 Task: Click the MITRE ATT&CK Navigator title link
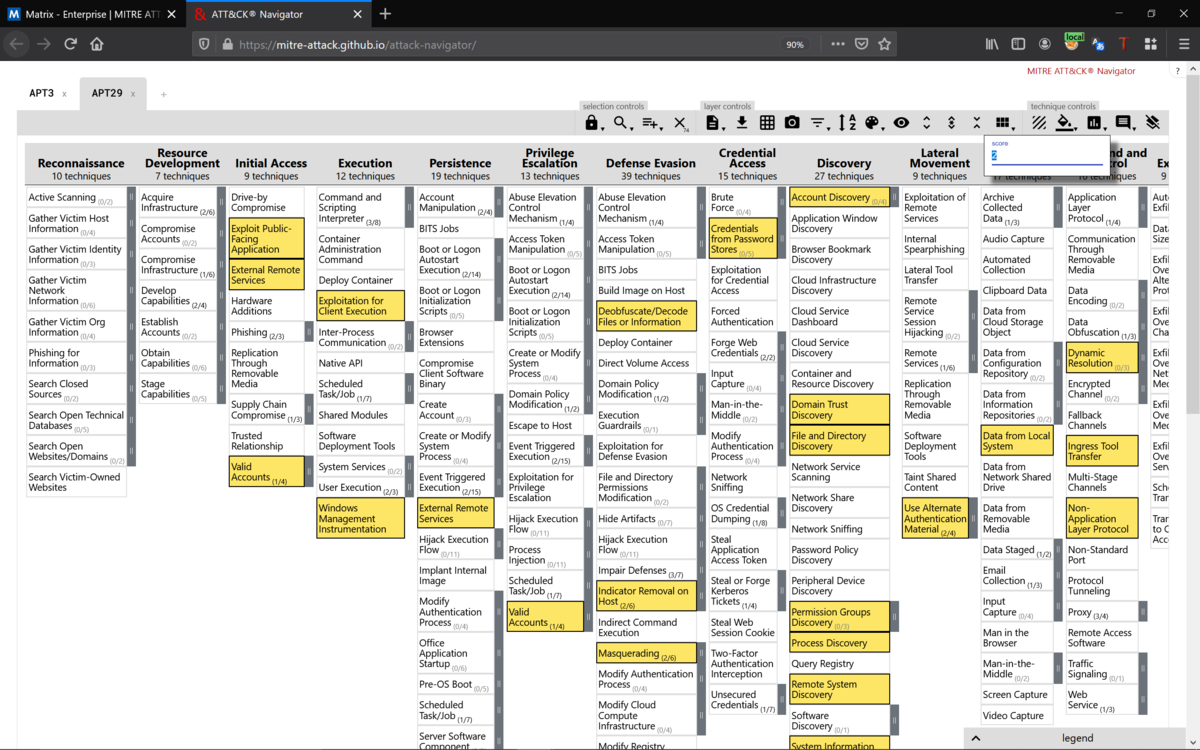coord(1081,71)
